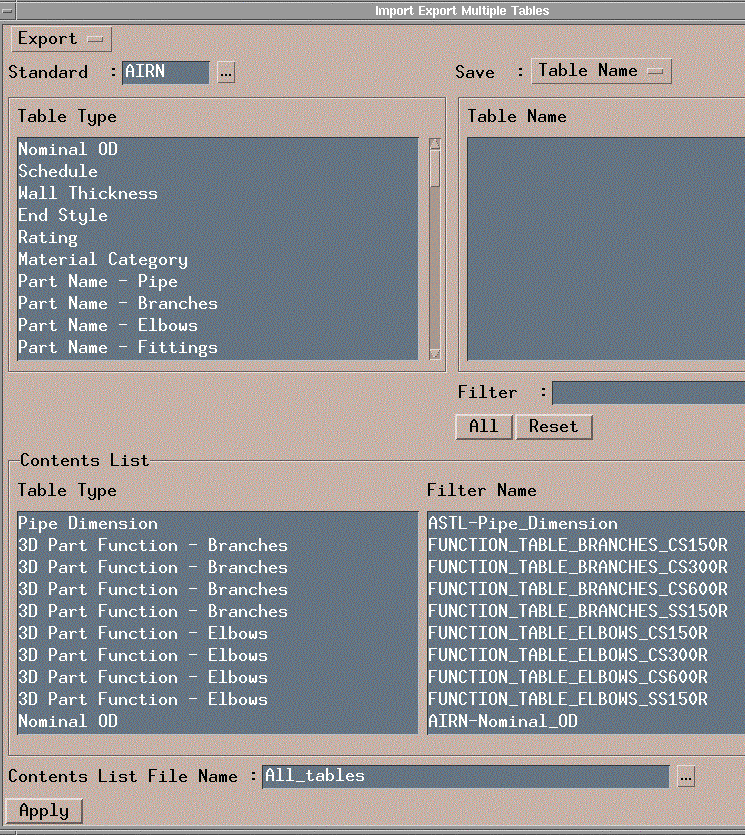Click scroll up arrow in Table Type list

click(x=435, y=144)
